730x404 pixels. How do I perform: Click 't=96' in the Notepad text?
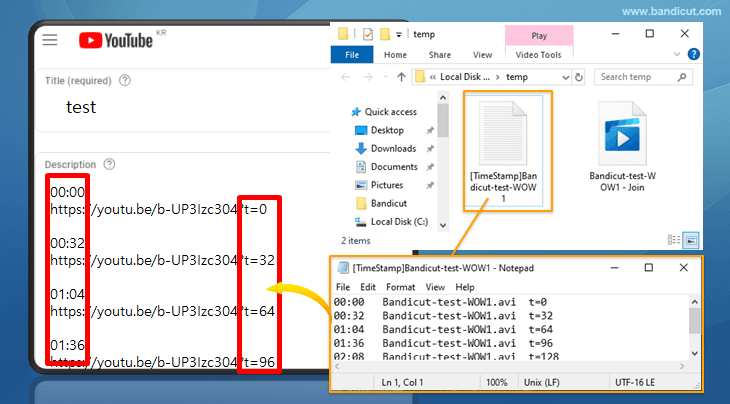(541, 343)
